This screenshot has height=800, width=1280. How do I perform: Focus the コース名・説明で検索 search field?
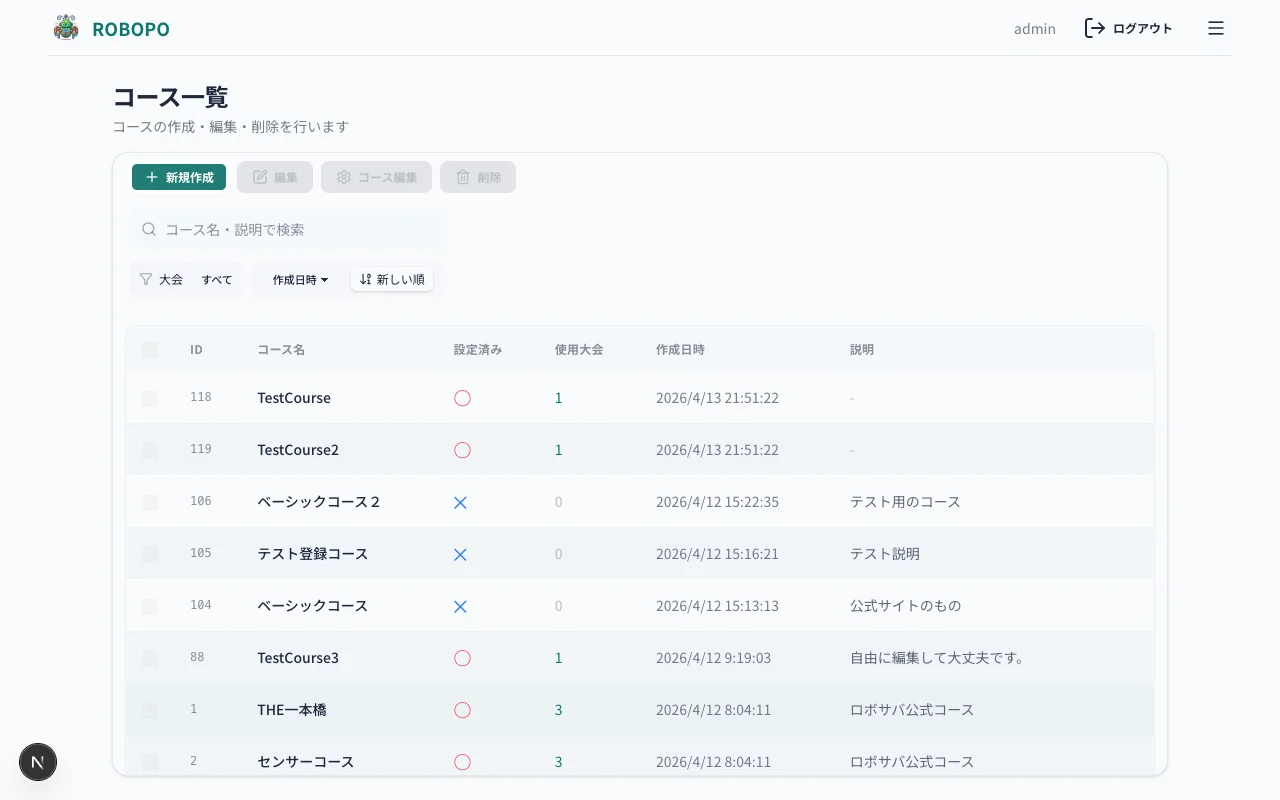[x=287, y=229]
